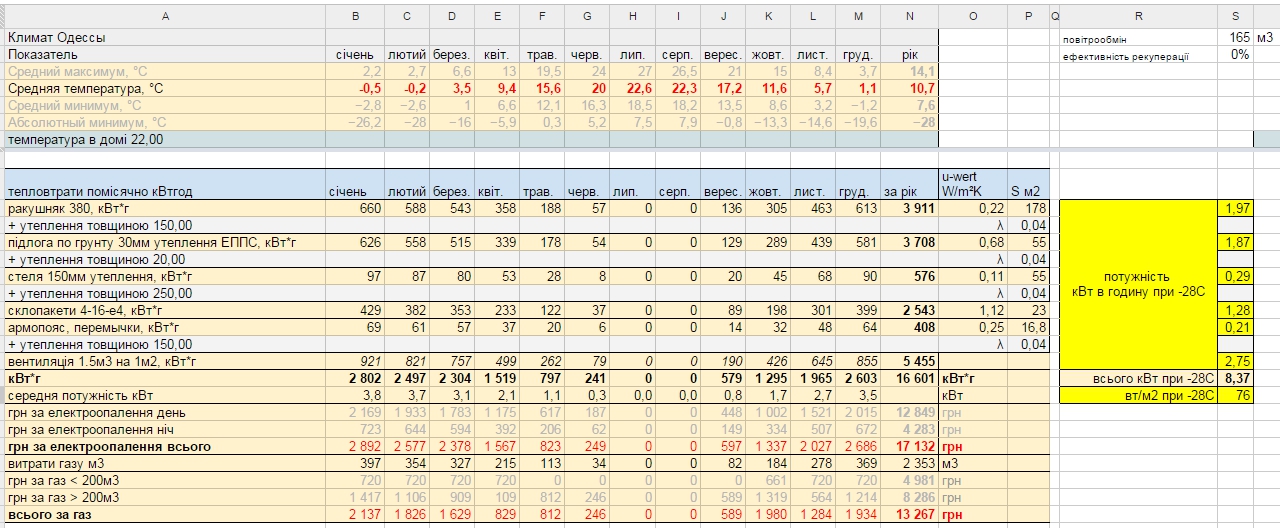Select 'підлога по грунту 30мм утеплення ЕППС' cell
The image size is (1280, 528).
[x=166, y=242]
